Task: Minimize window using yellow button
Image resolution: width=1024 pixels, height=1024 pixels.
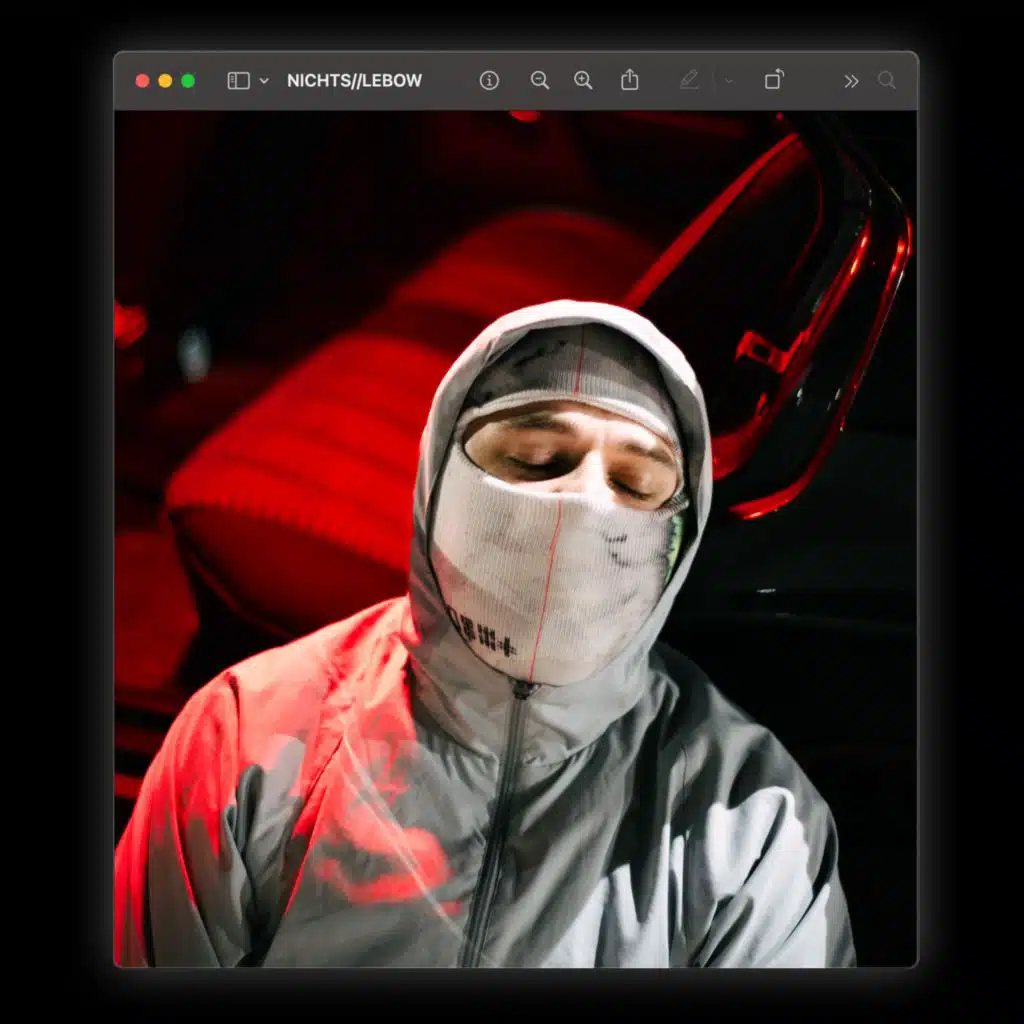Action: [165, 81]
